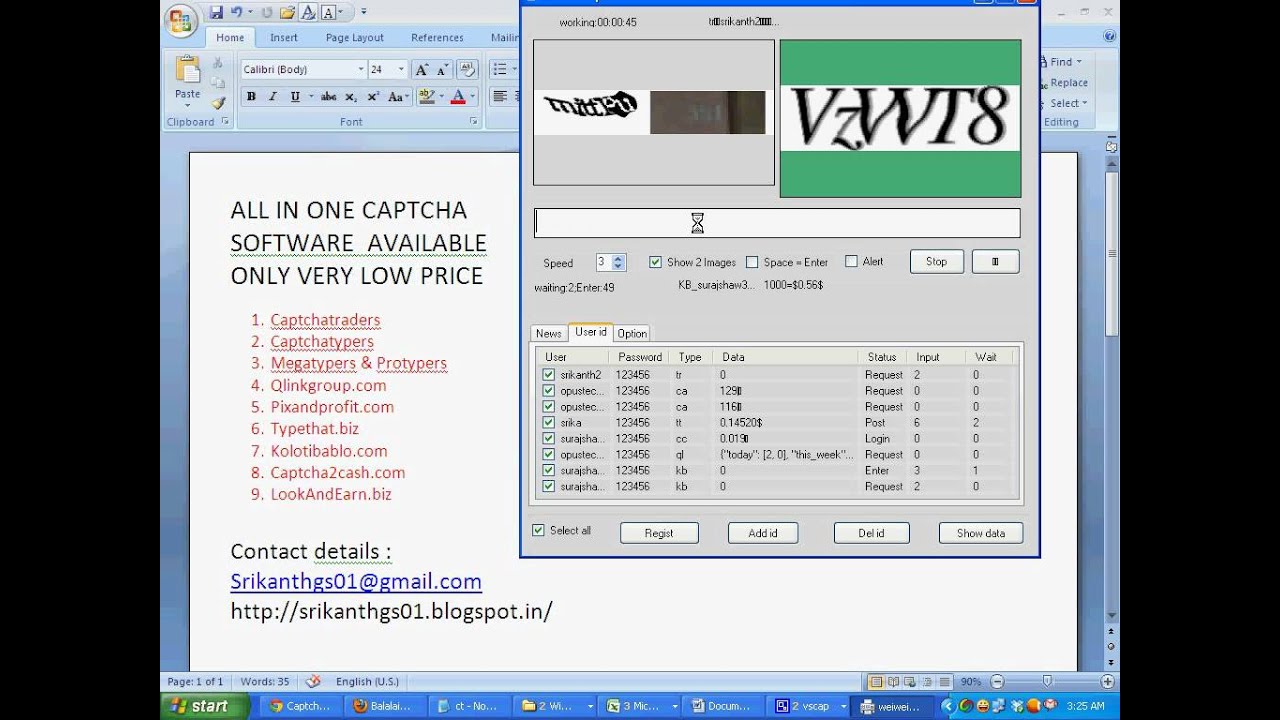Click the zoom in plus button

point(1107,682)
